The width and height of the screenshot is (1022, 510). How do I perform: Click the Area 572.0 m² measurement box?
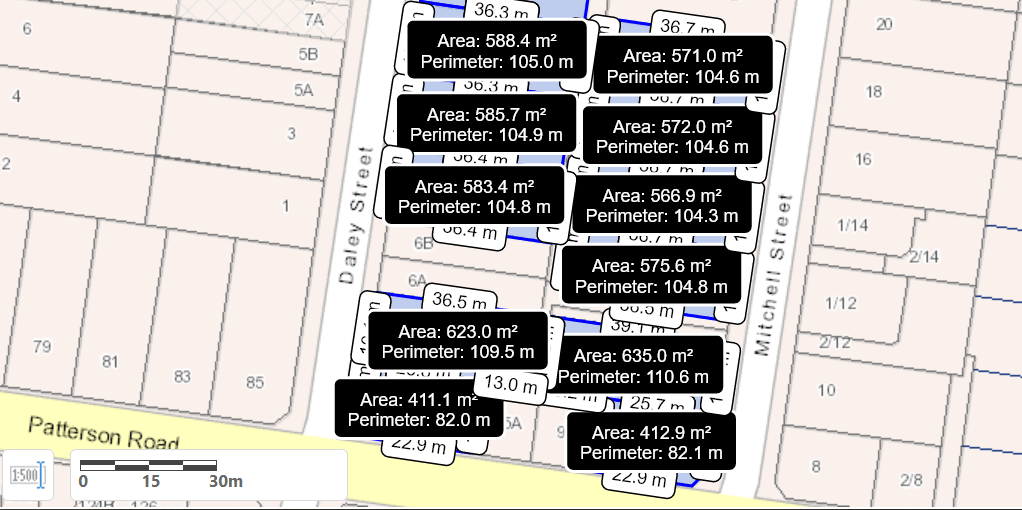pos(672,136)
